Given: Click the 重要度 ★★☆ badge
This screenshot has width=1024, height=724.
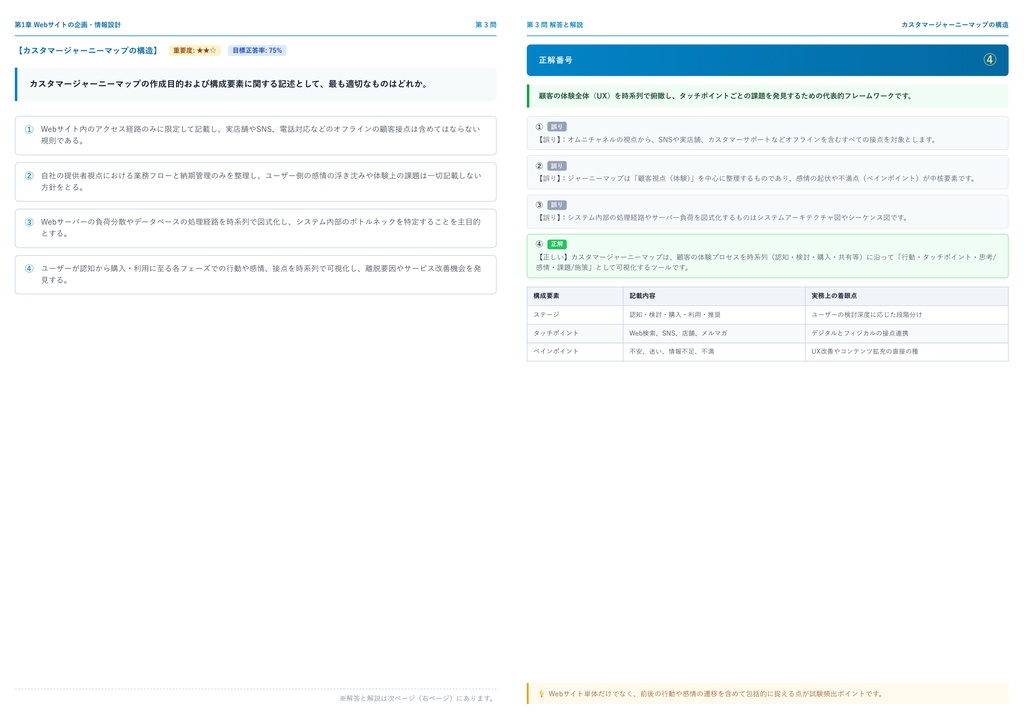Looking at the screenshot, I should click(x=195, y=50).
